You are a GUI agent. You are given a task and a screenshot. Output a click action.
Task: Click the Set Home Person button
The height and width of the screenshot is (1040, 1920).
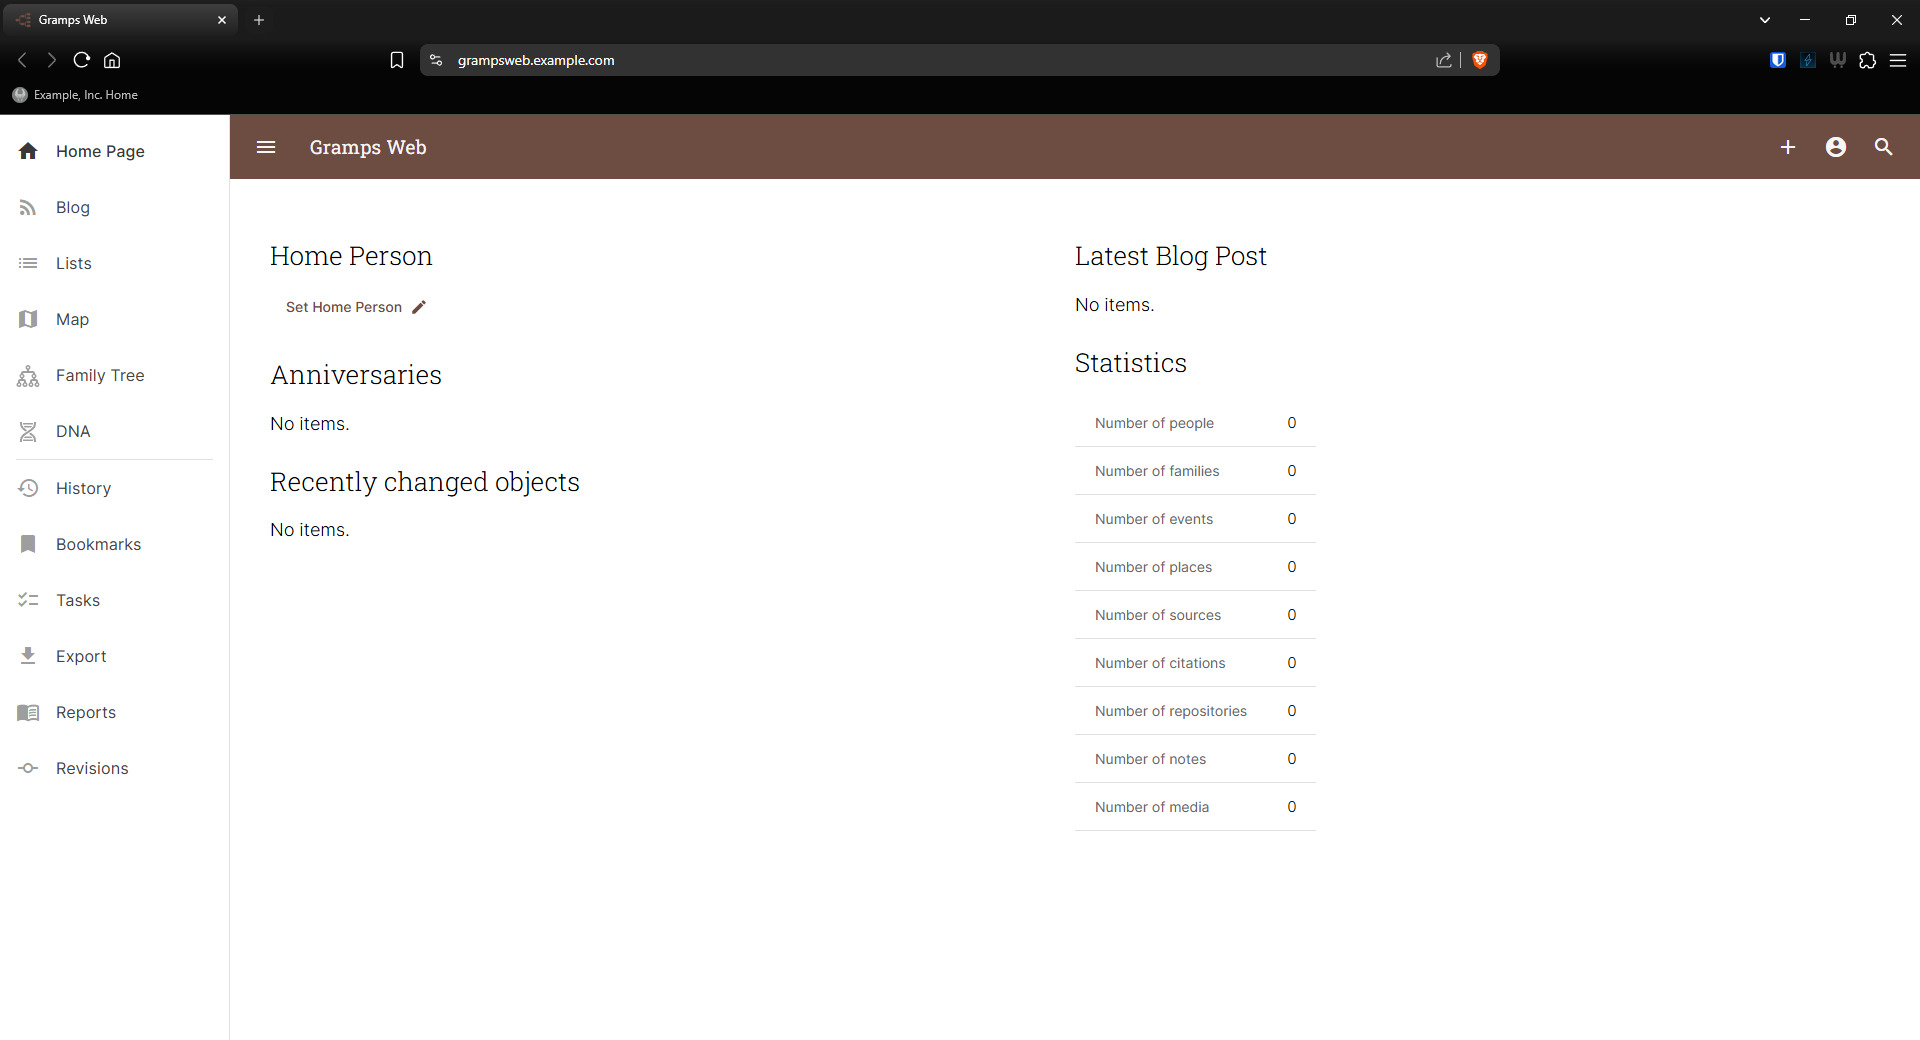click(x=344, y=307)
